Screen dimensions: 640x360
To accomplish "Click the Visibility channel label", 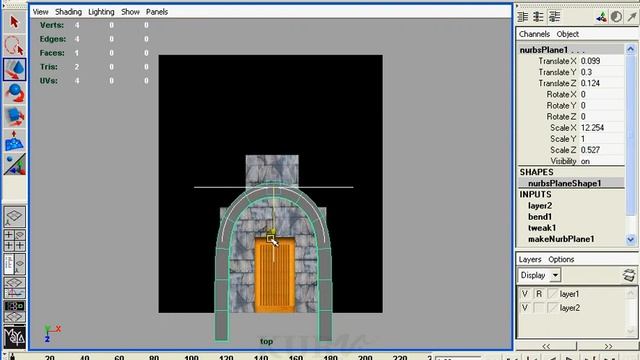I will (563, 161).
